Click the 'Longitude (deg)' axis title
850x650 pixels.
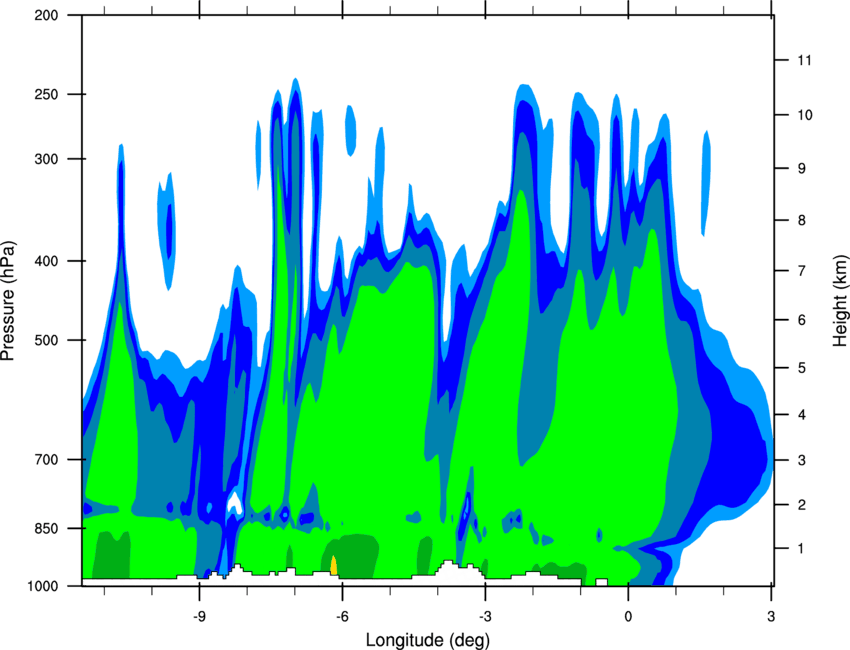[428, 640]
